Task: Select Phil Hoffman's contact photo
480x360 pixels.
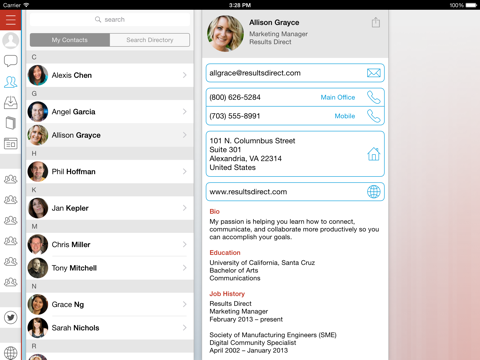Action: pyautogui.click(x=38, y=171)
